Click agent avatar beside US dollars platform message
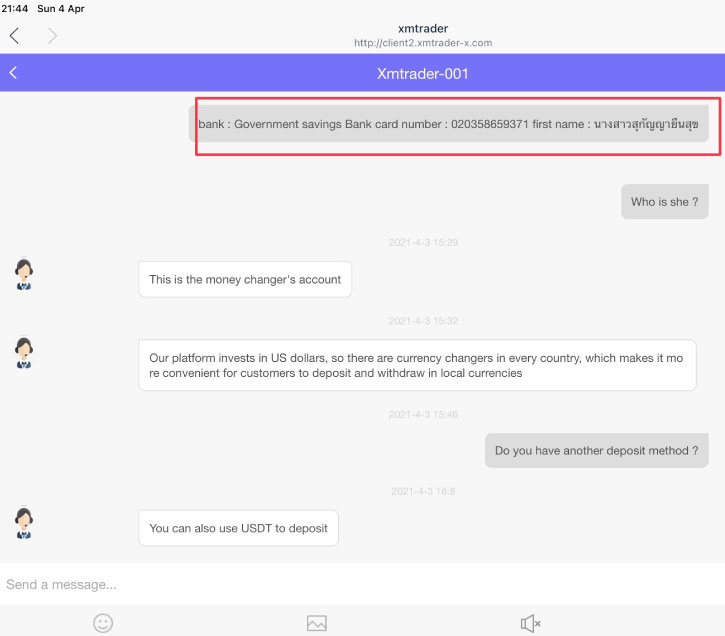Screen dimensions: 725x636 tap(24, 353)
